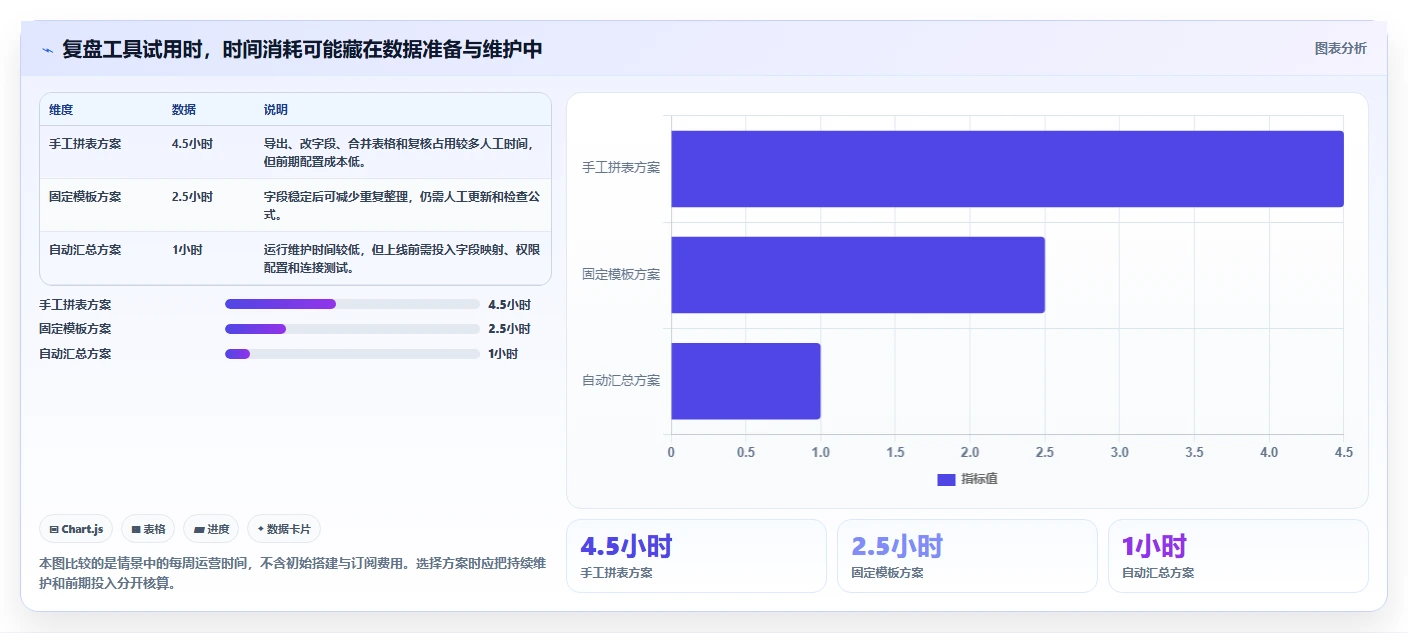
Task: Open the 4.5小时 data card
Action: tap(696, 556)
